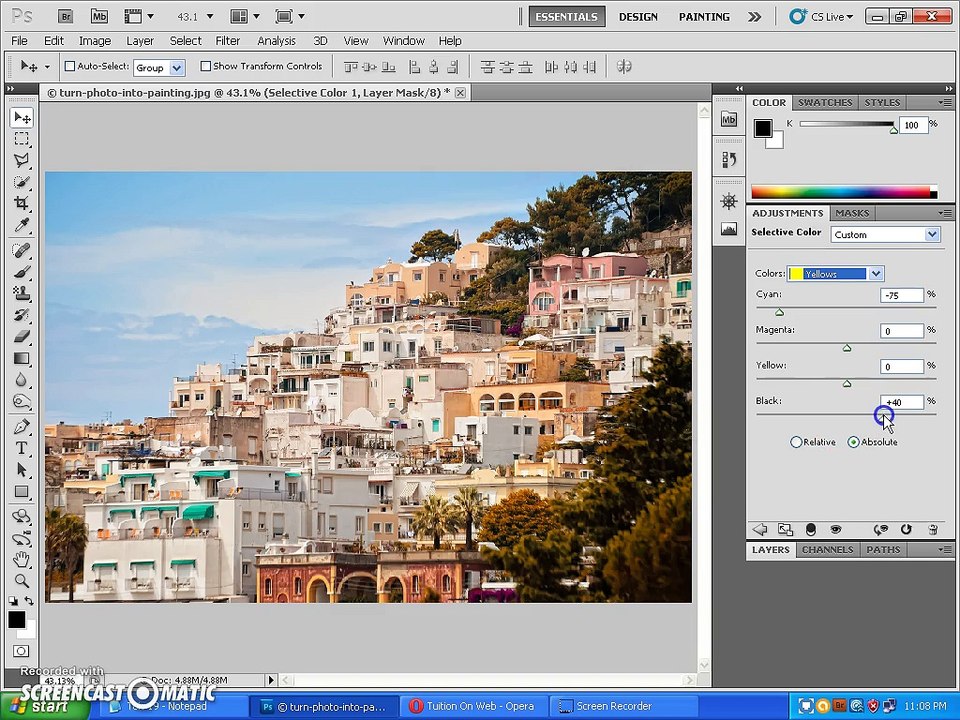Select the Eyedropper tool
This screenshot has width=960, height=720.
click(x=21, y=225)
